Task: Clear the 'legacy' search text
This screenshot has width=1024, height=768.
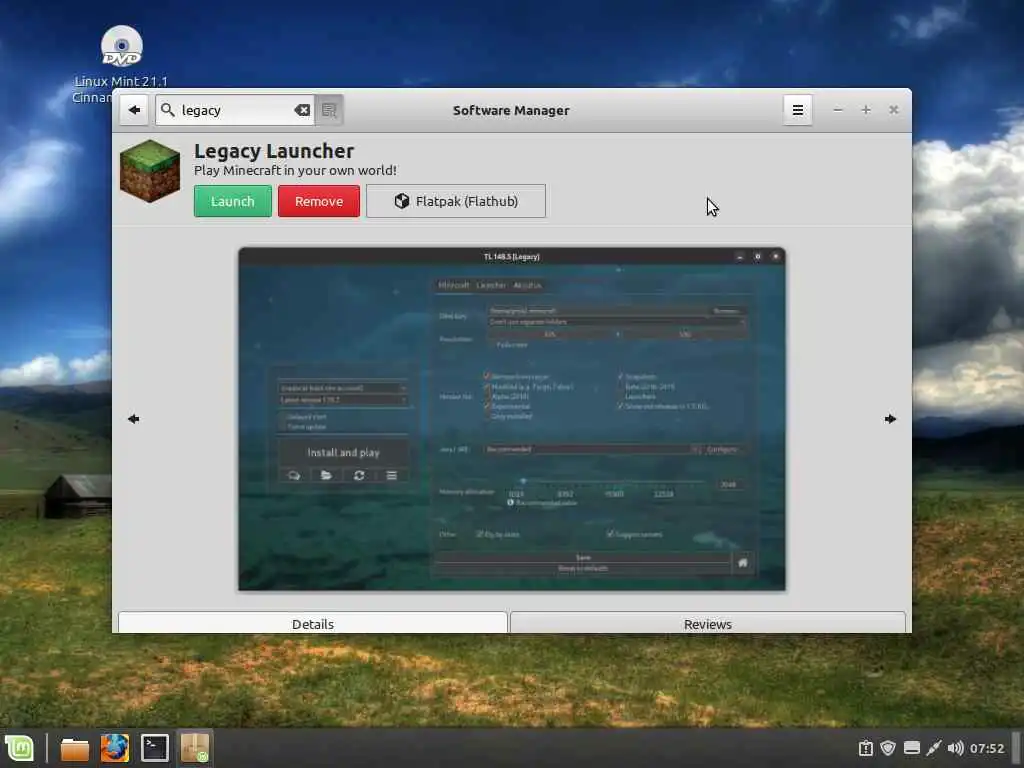Action: coord(302,110)
